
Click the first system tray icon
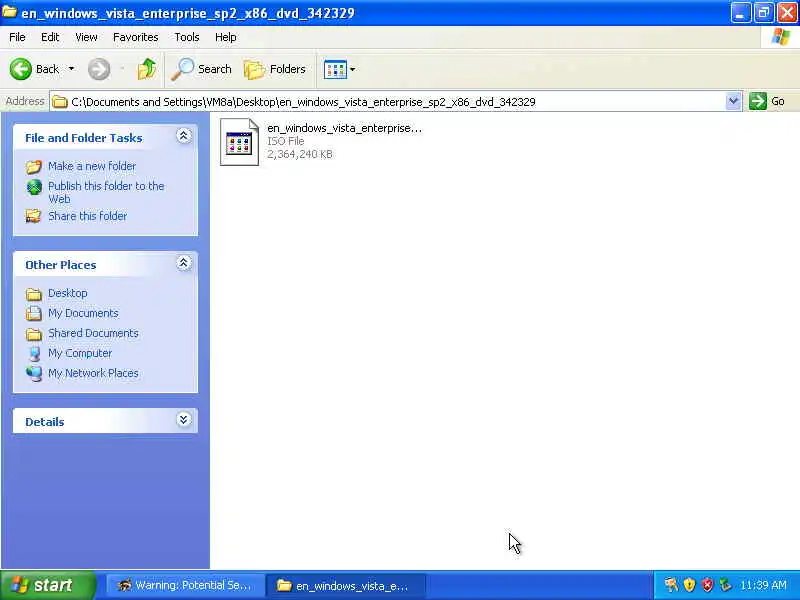tap(671, 585)
